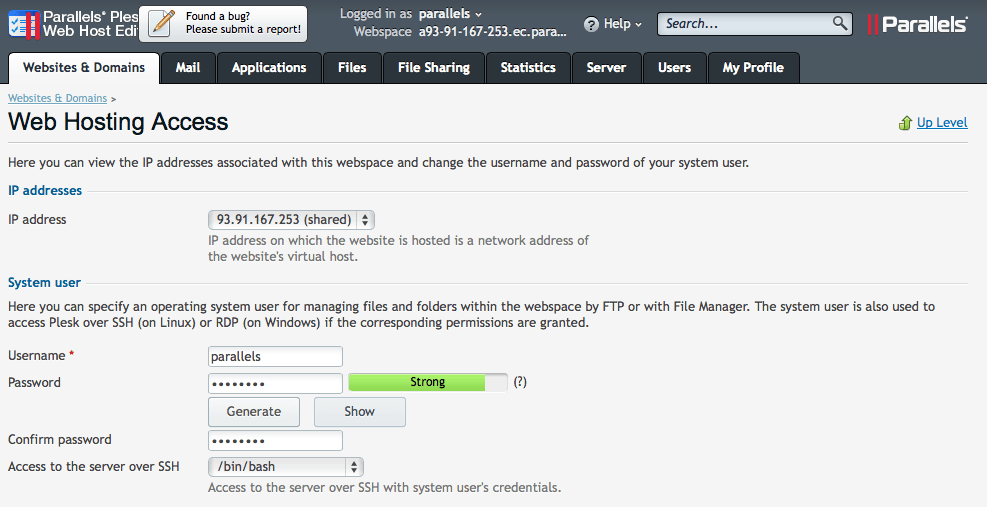Screen dimensions: 987x507
Task: Open the Mail tab
Action: [x=188, y=68]
